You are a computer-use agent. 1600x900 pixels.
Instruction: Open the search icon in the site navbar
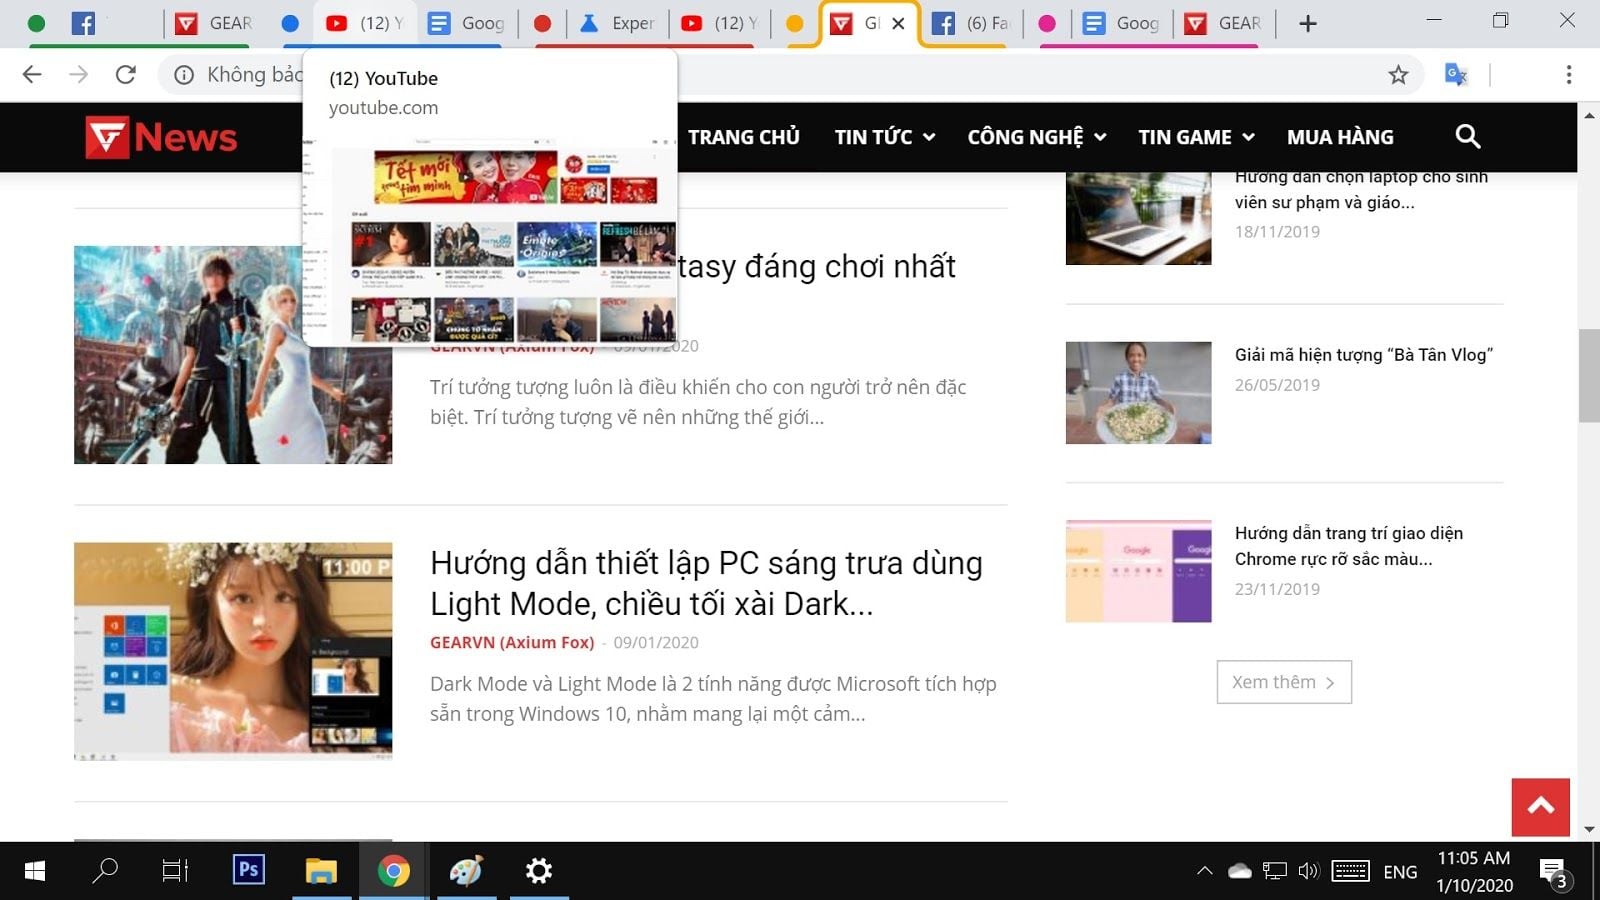tap(1467, 137)
